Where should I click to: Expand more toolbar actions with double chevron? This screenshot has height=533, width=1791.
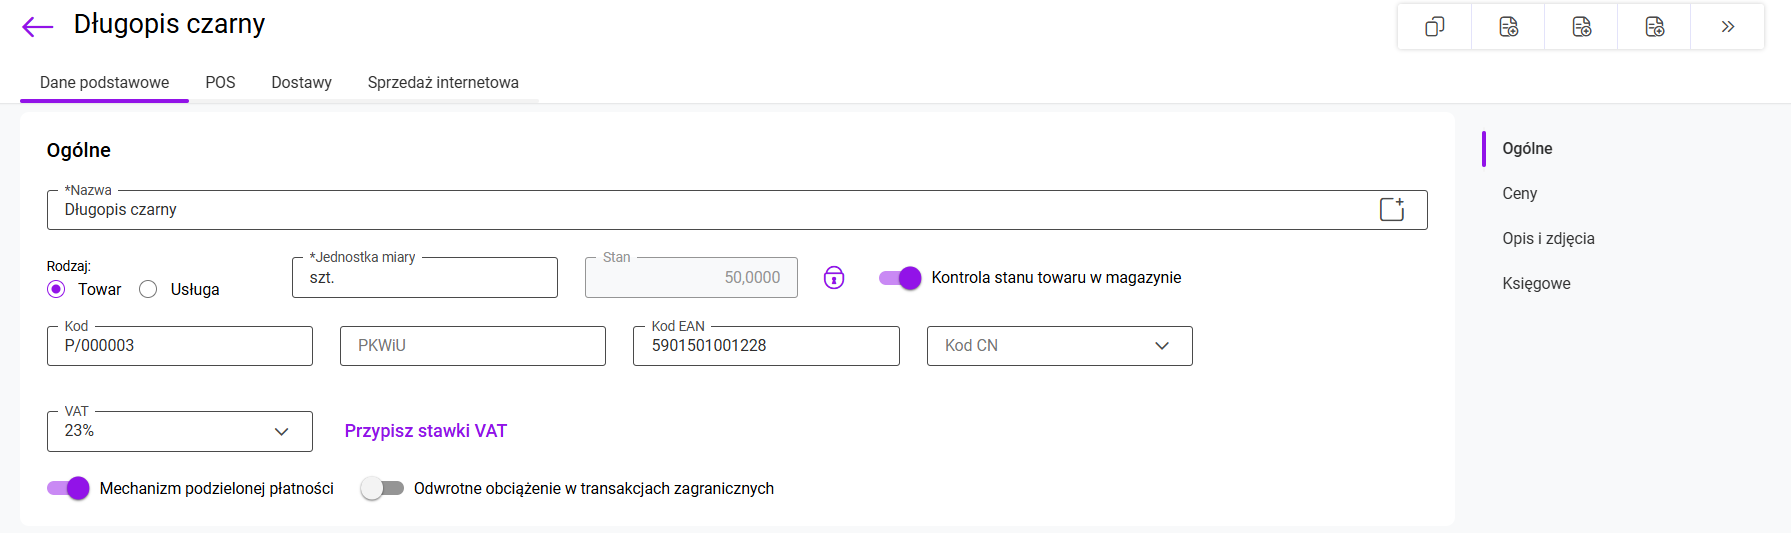[1727, 27]
